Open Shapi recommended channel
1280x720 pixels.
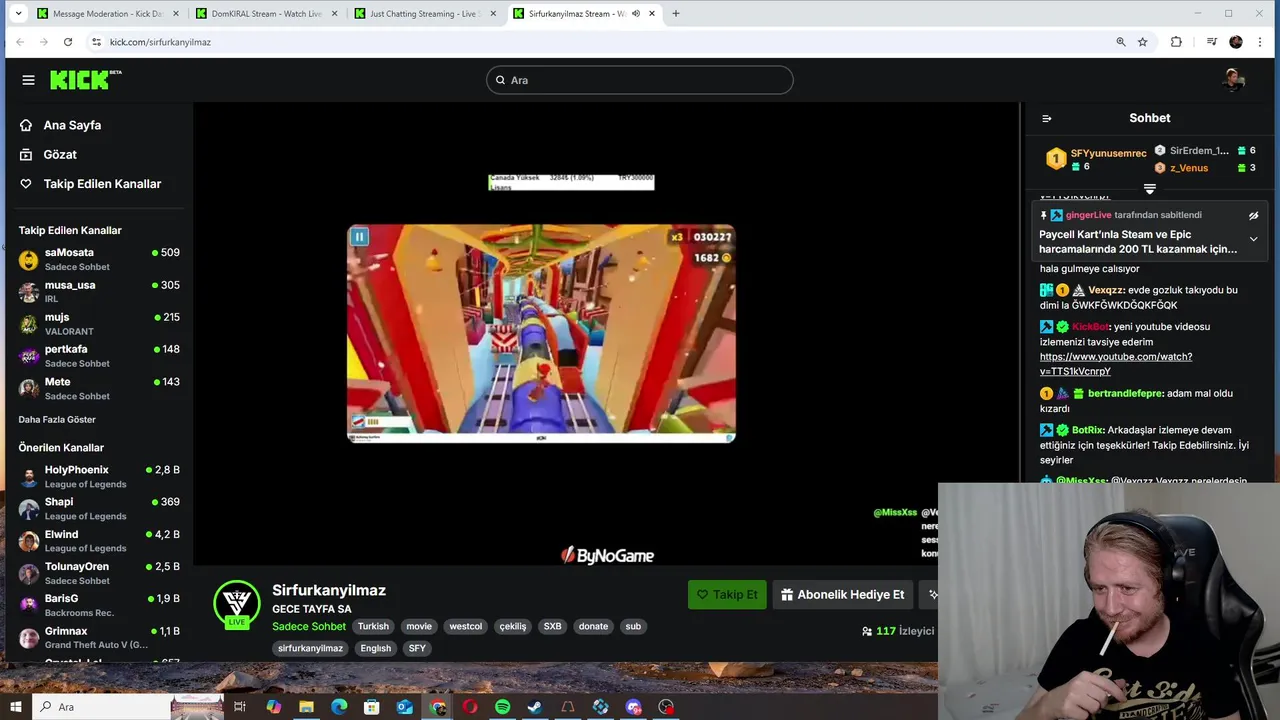click(99, 508)
